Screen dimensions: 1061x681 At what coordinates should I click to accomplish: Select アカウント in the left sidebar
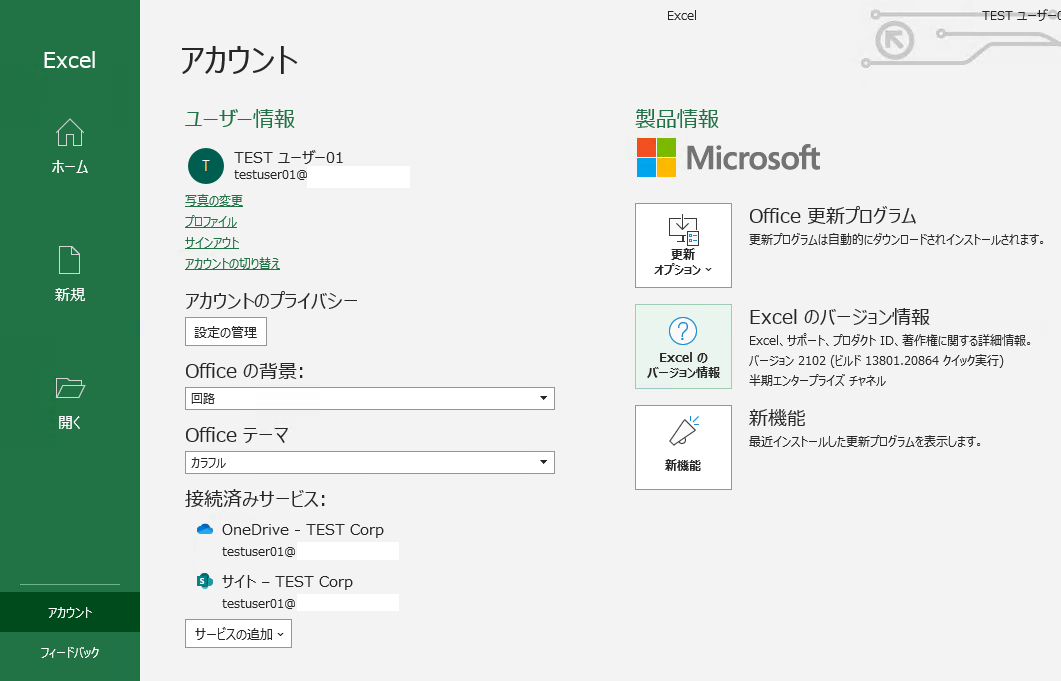coord(70,612)
